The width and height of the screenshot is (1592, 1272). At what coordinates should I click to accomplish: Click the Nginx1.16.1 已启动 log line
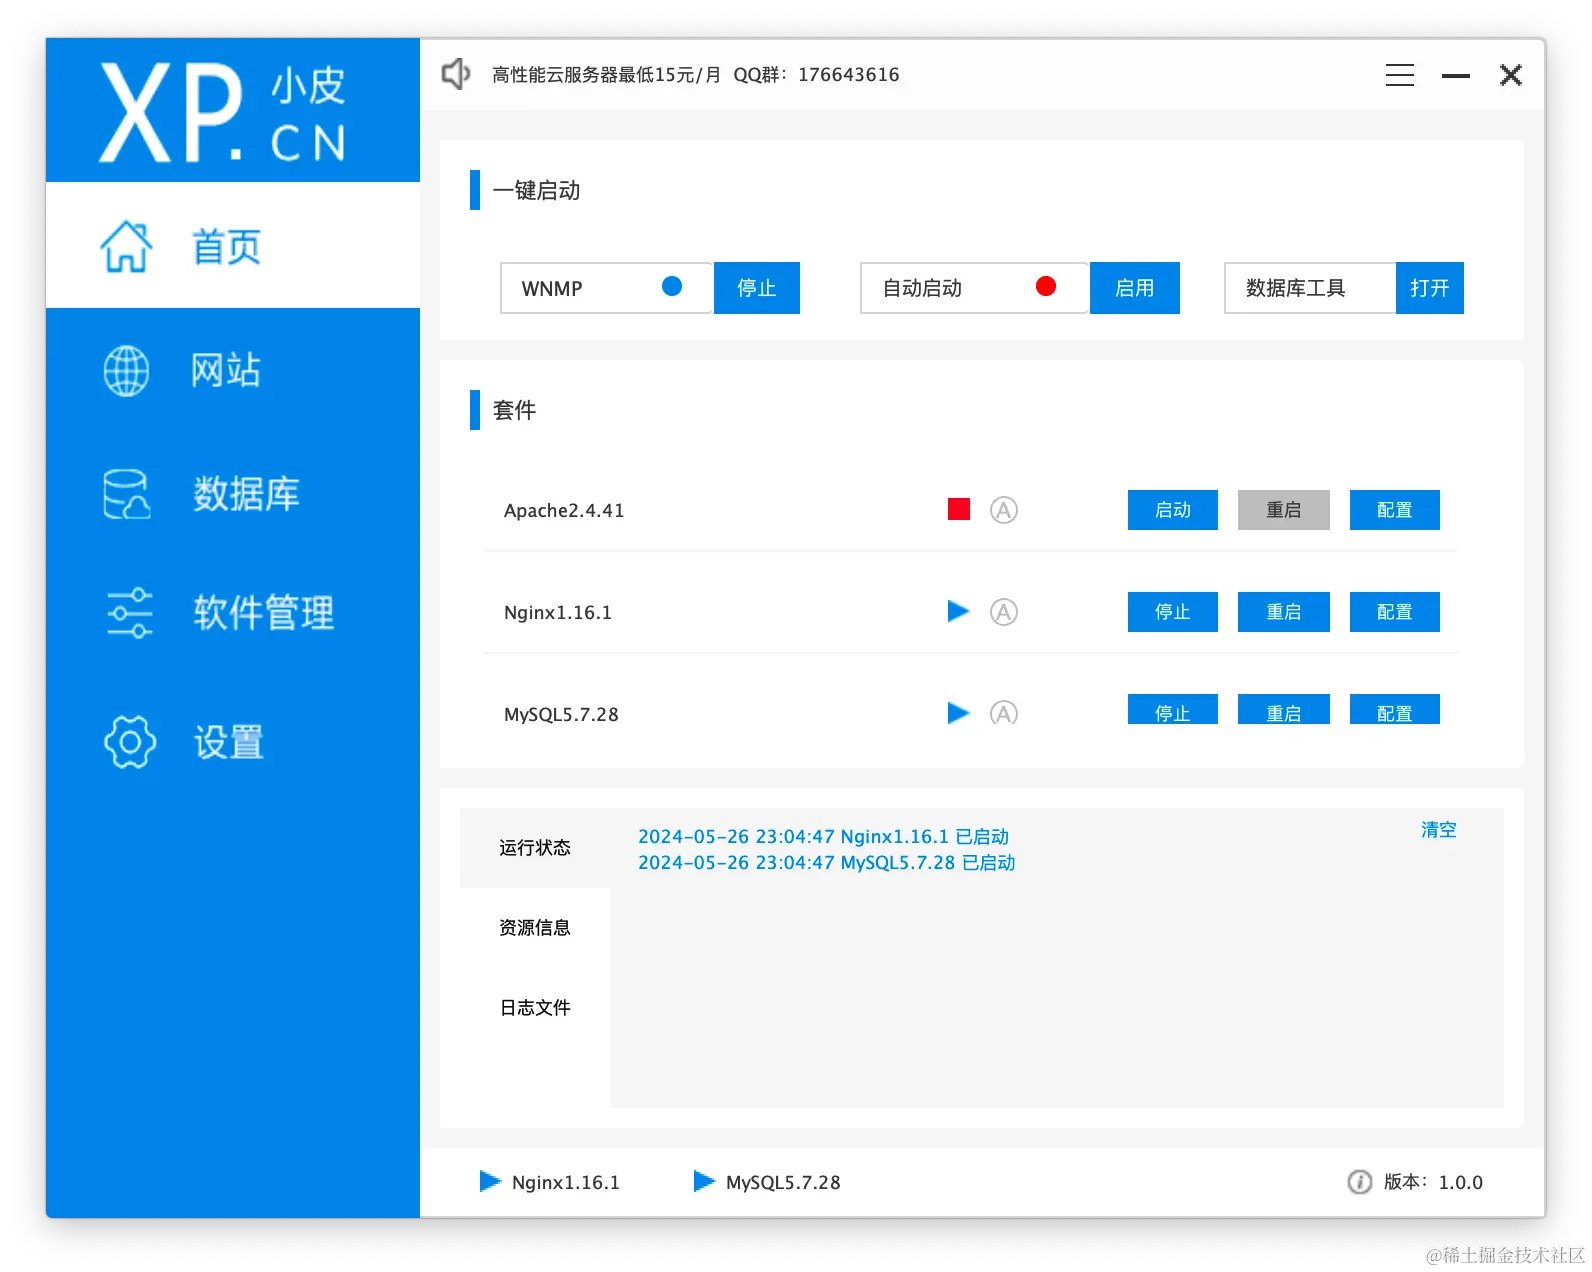pyautogui.click(x=824, y=837)
